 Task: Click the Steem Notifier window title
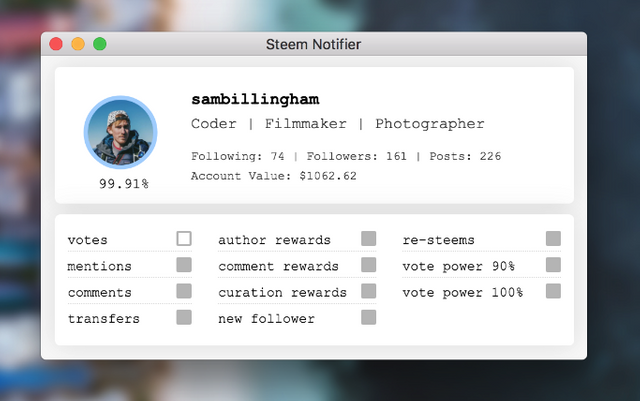click(313, 44)
